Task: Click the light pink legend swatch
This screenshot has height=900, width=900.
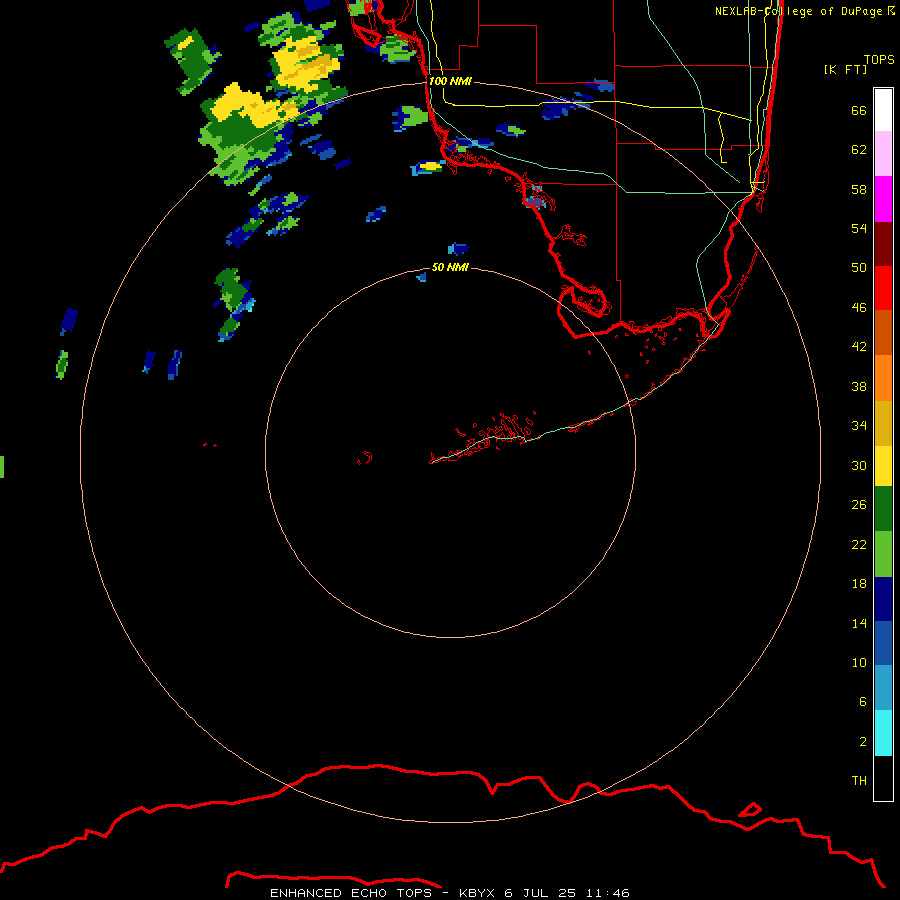Action: coord(883,153)
